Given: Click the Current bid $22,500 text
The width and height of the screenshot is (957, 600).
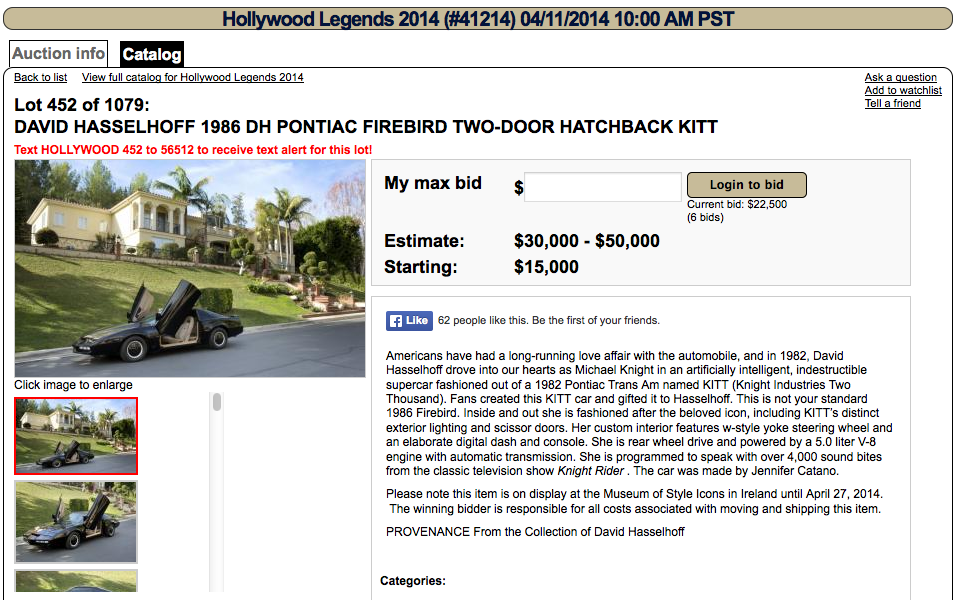Looking at the screenshot, I should 736,204.
